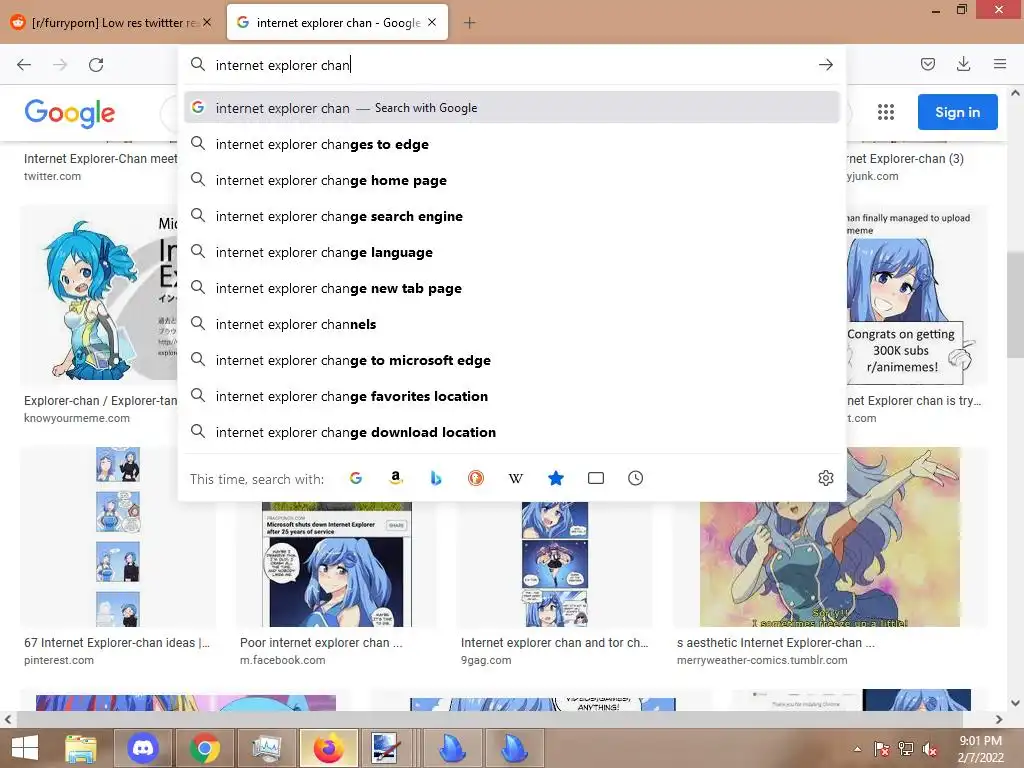This screenshot has width=1024, height=768.
Task: Click the go arrow in the address bar
Action: point(825,65)
